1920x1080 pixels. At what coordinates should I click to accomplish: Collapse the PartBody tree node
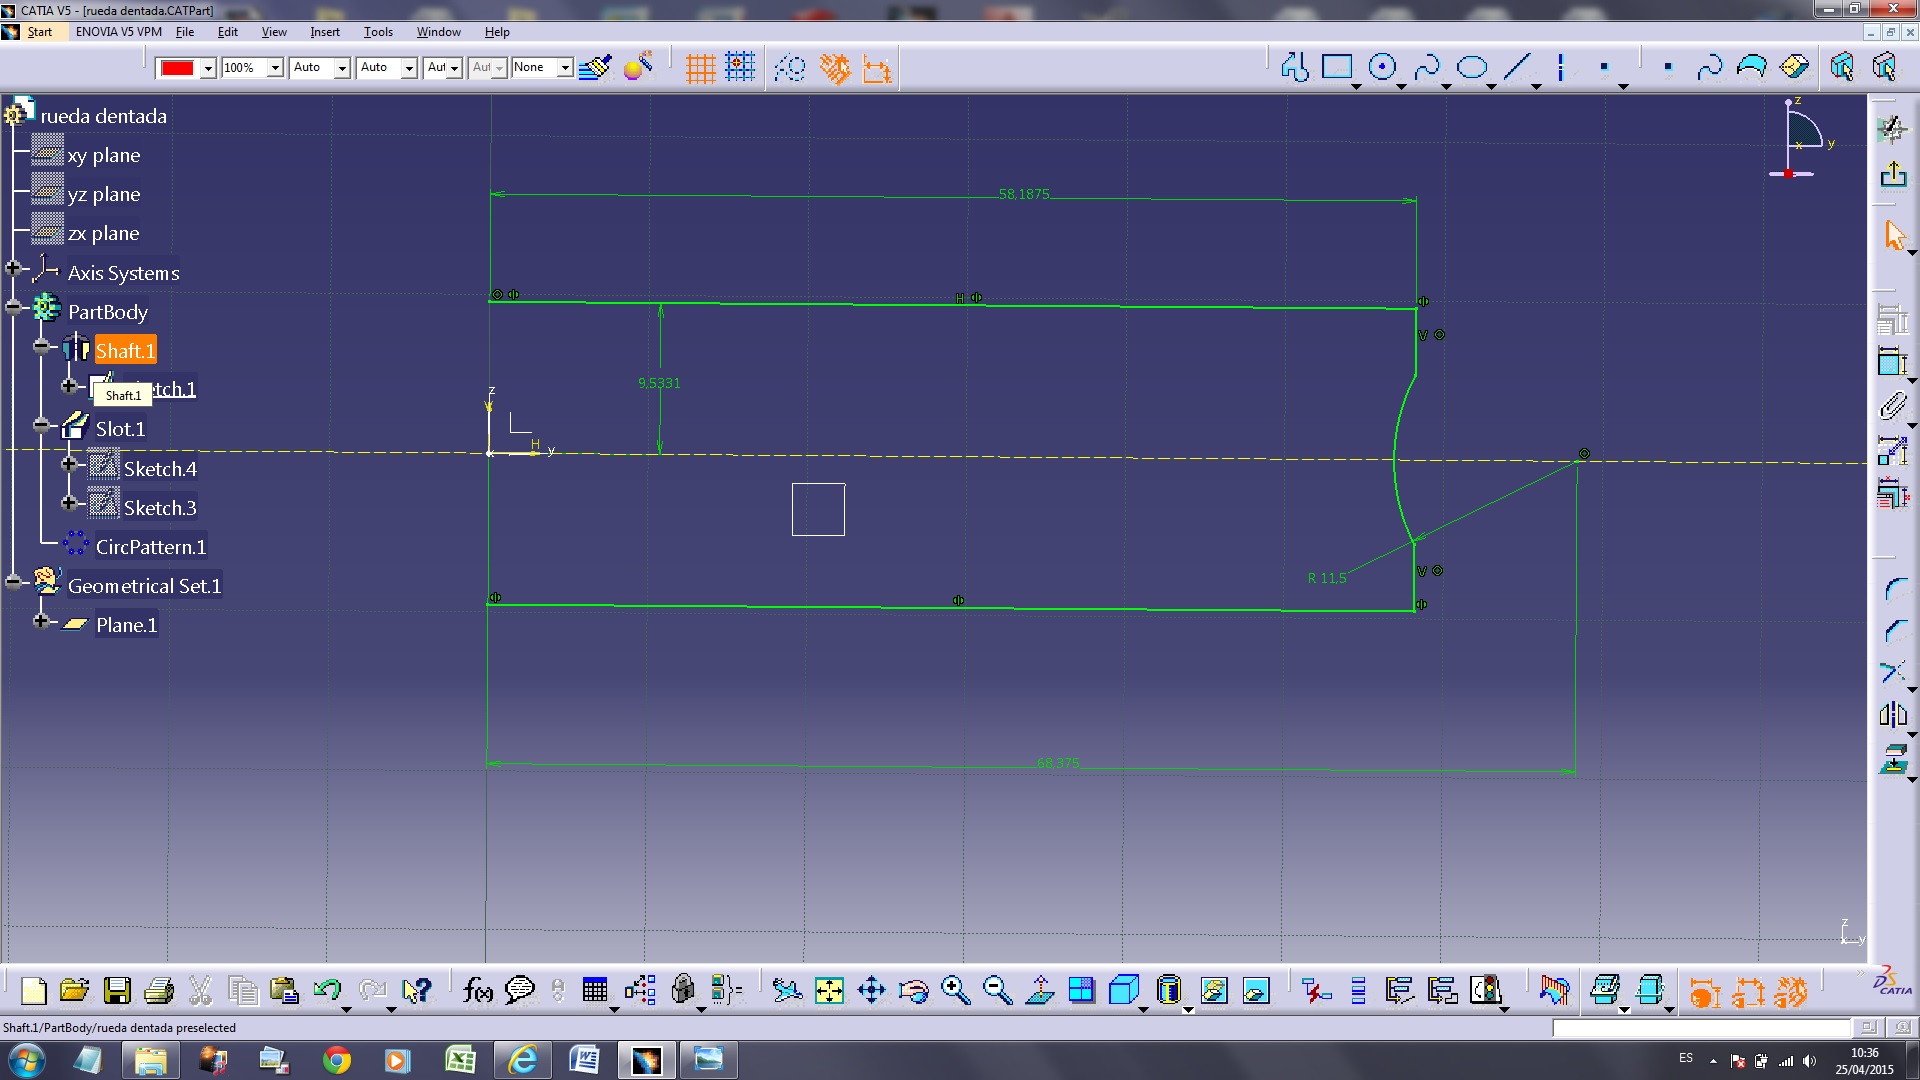point(13,307)
